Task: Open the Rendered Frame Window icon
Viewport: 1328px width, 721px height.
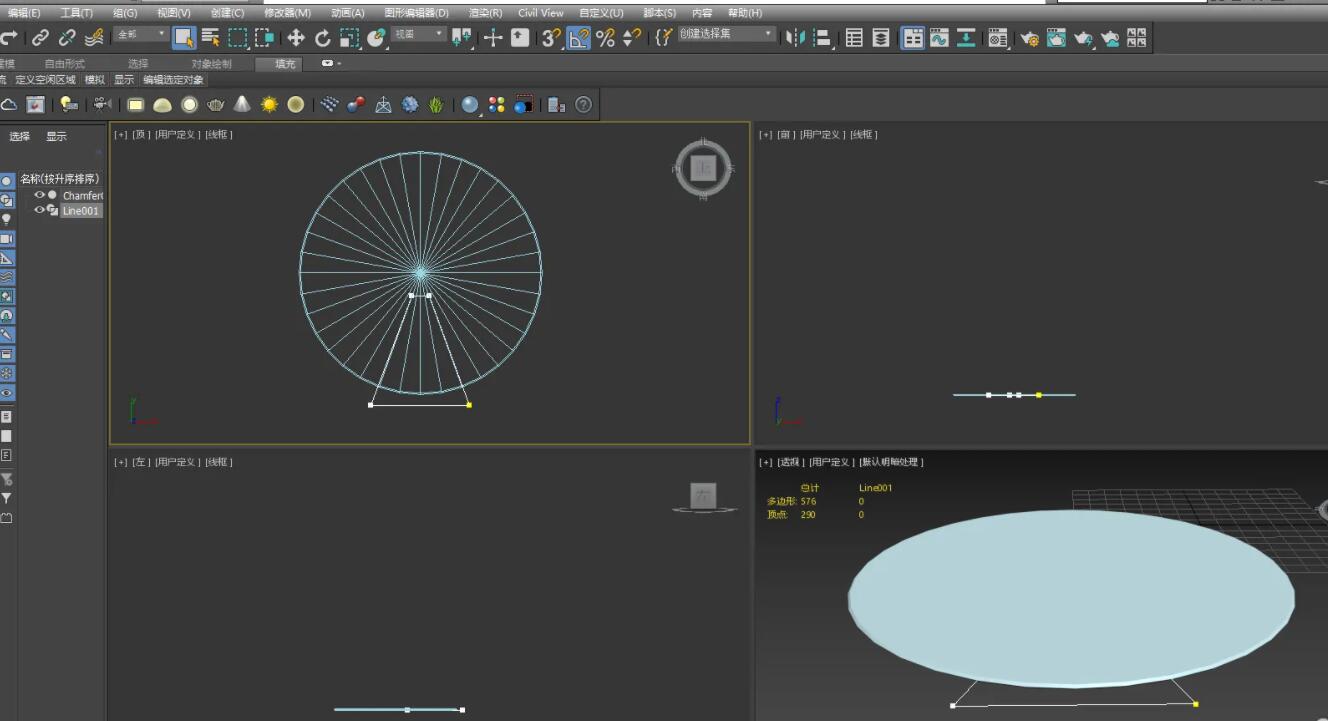Action: point(1056,38)
